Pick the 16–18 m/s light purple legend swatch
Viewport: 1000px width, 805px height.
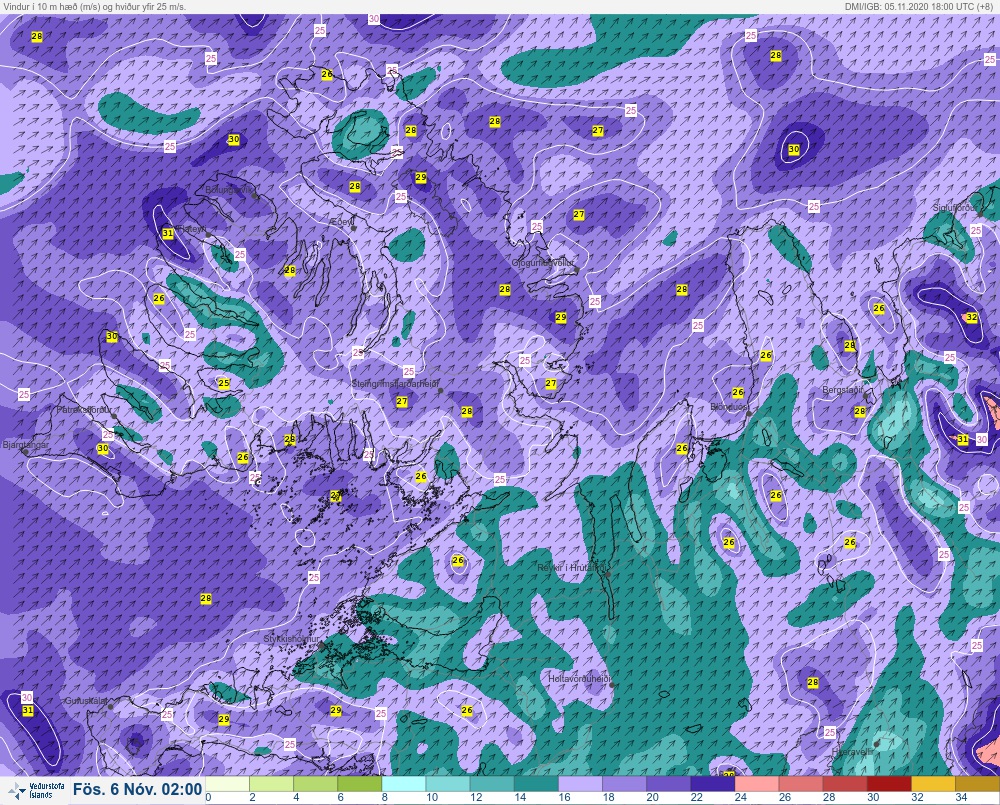pyautogui.click(x=580, y=783)
